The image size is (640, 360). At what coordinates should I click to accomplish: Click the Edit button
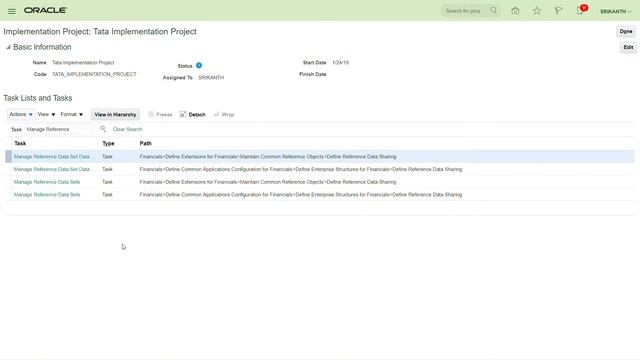[628, 47]
